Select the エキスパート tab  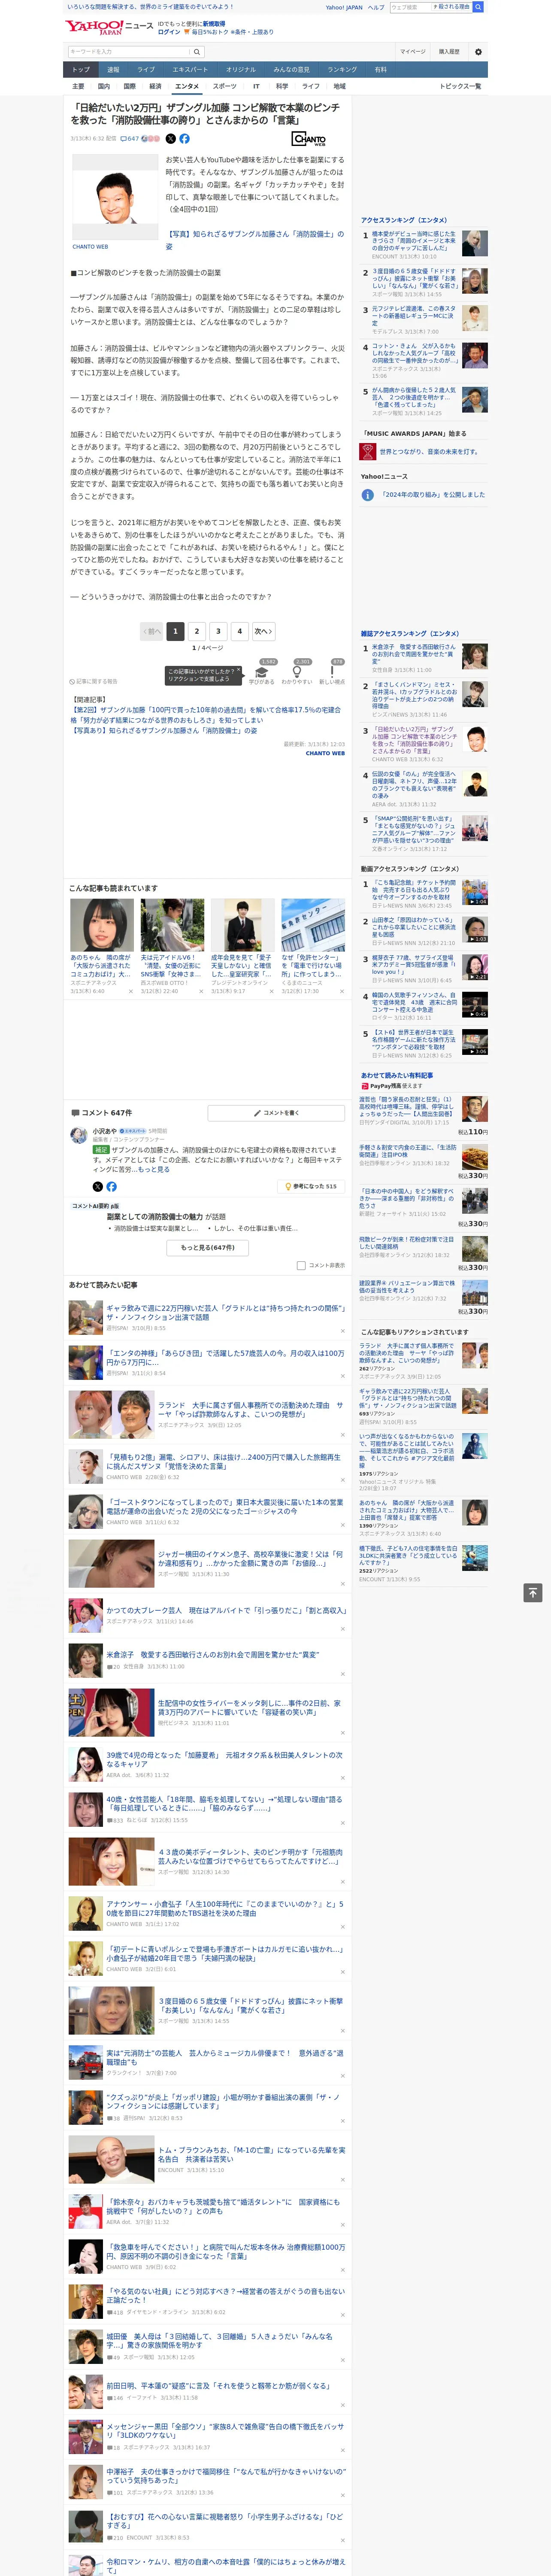coord(190,69)
